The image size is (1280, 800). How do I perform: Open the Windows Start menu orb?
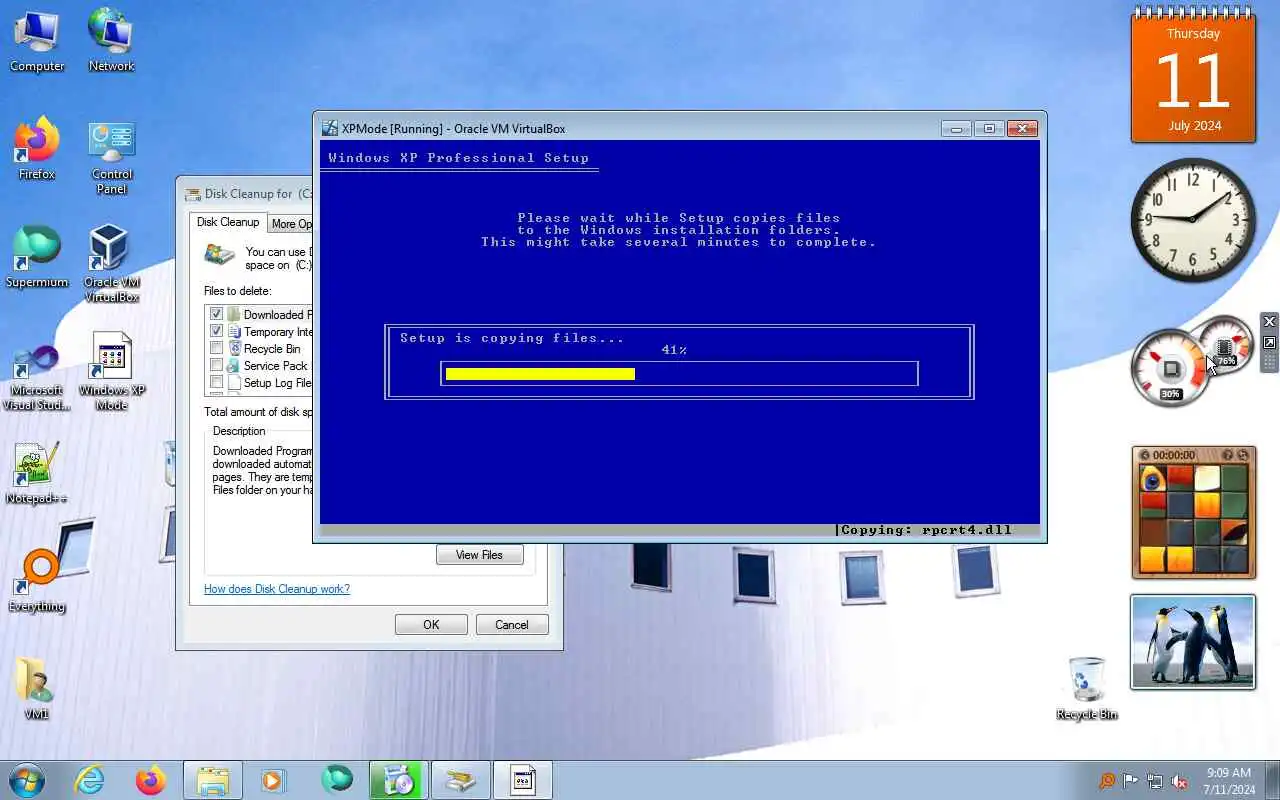(27, 780)
